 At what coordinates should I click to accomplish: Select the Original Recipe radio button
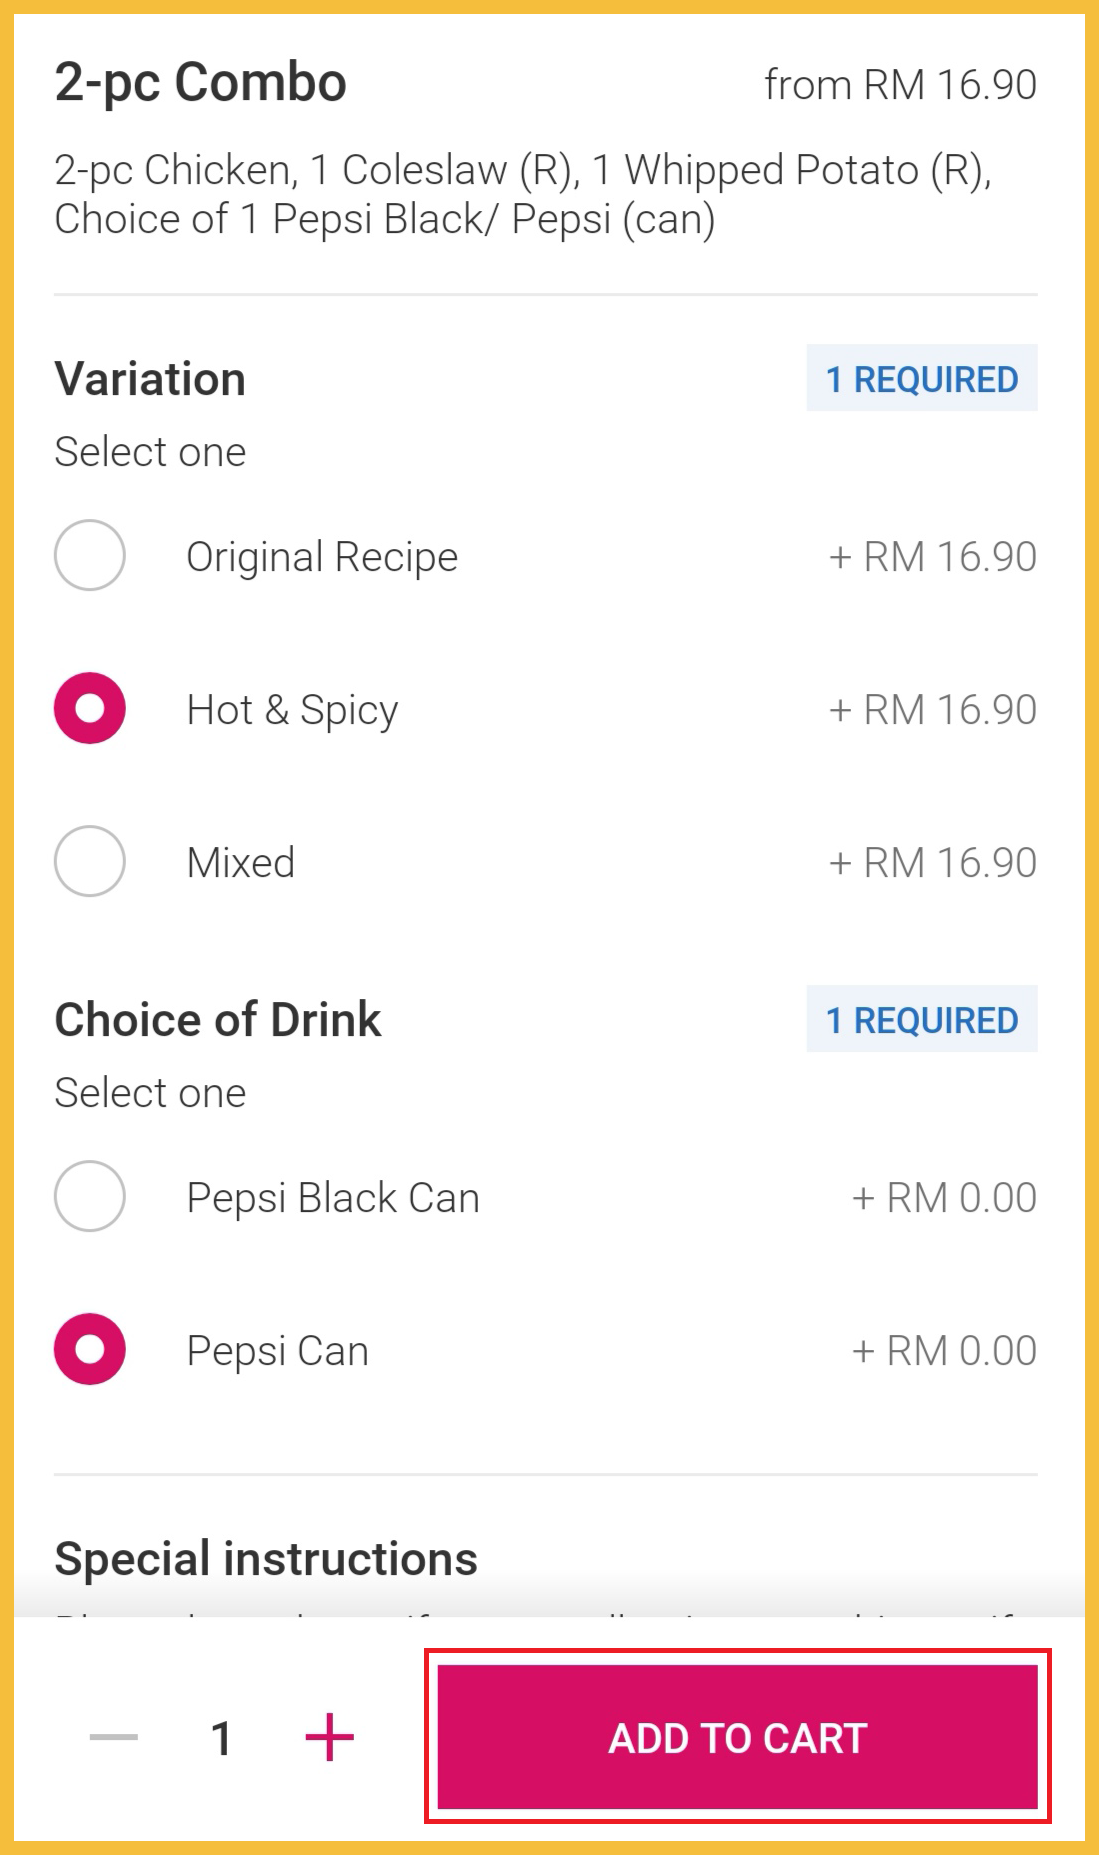[90, 555]
